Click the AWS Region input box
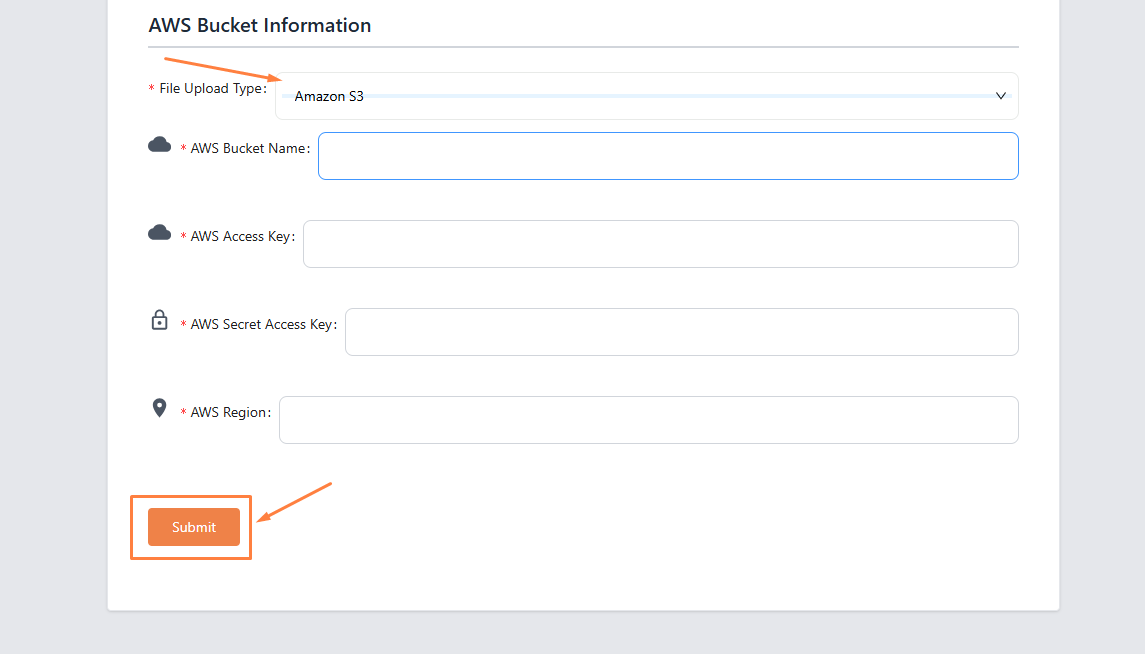 click(x=648, y=420)
